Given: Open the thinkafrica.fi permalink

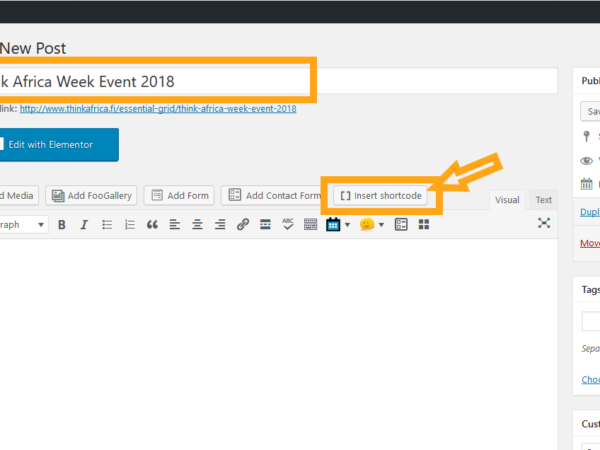Looking at the screenshot, I should click(x=158, y=109).
